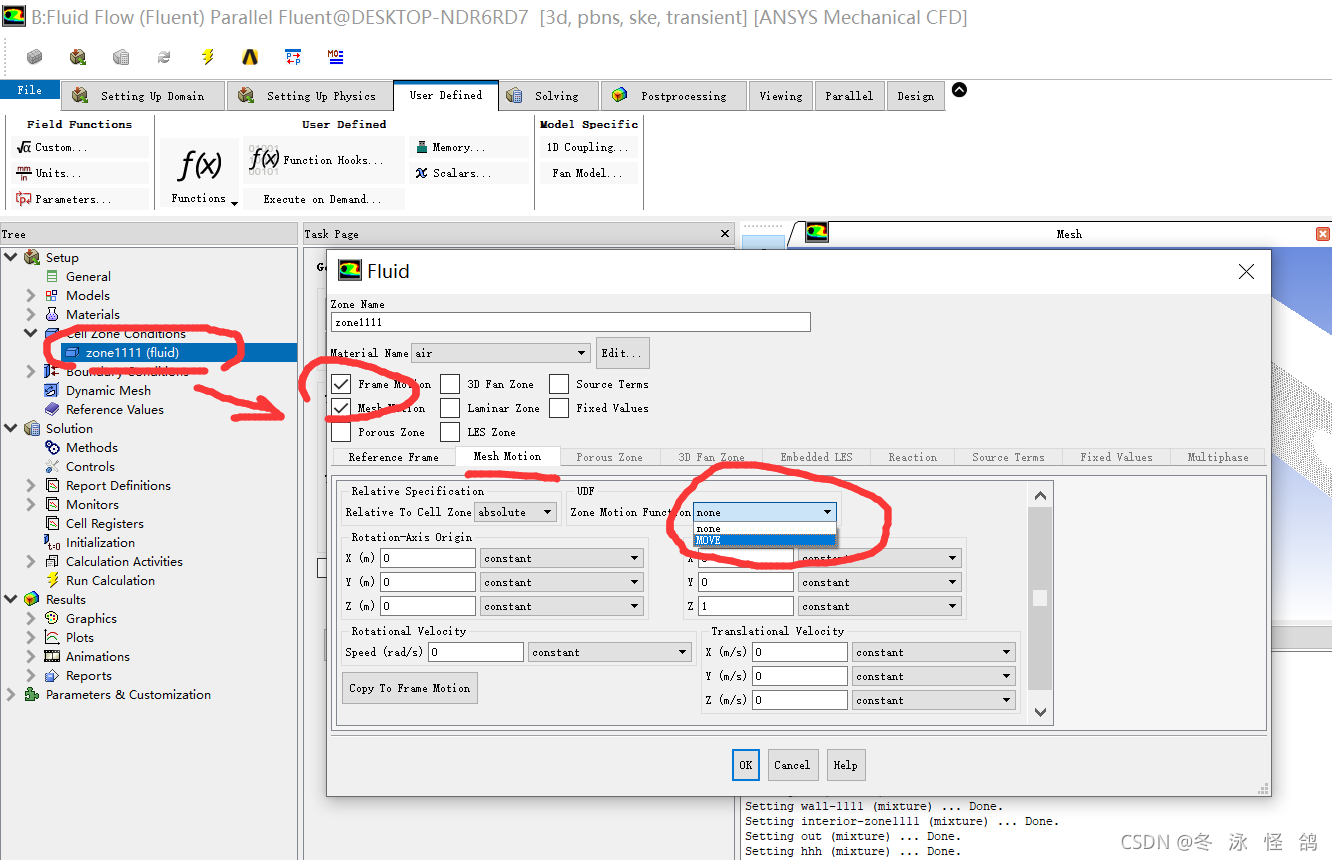Open user-defined Scalars settings
Screen dimensions: 1332x860
click(468, 173)
